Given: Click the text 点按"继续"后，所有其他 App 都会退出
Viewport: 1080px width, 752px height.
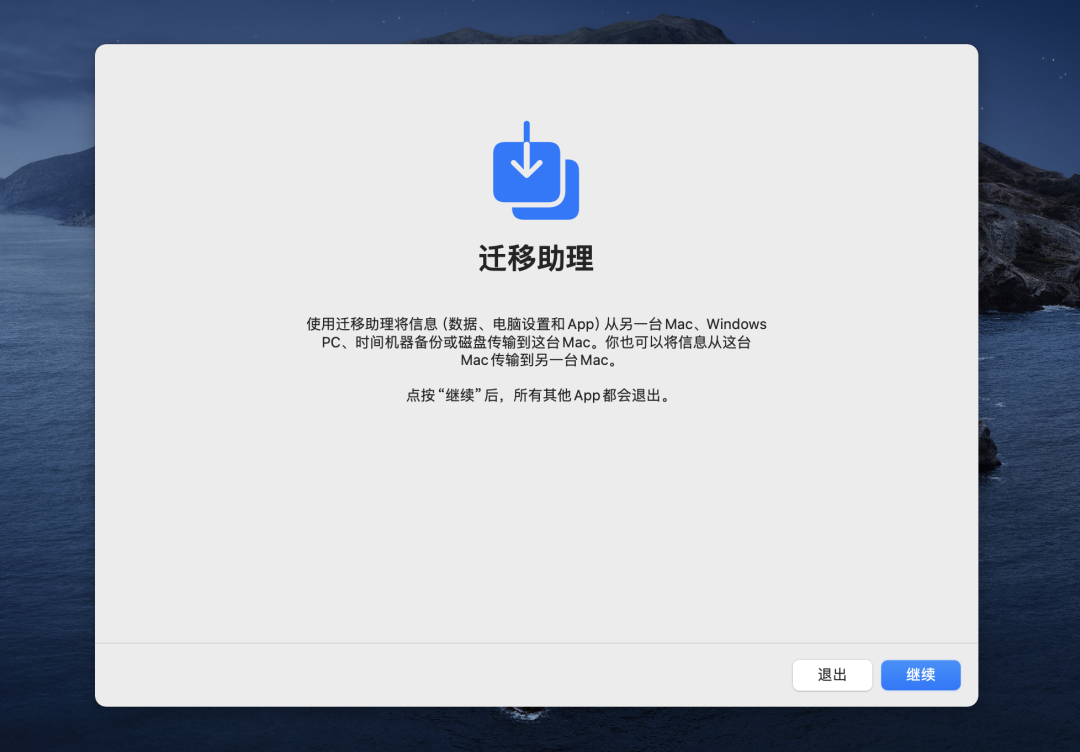Looking at the screenshot, I should point(537,395).
